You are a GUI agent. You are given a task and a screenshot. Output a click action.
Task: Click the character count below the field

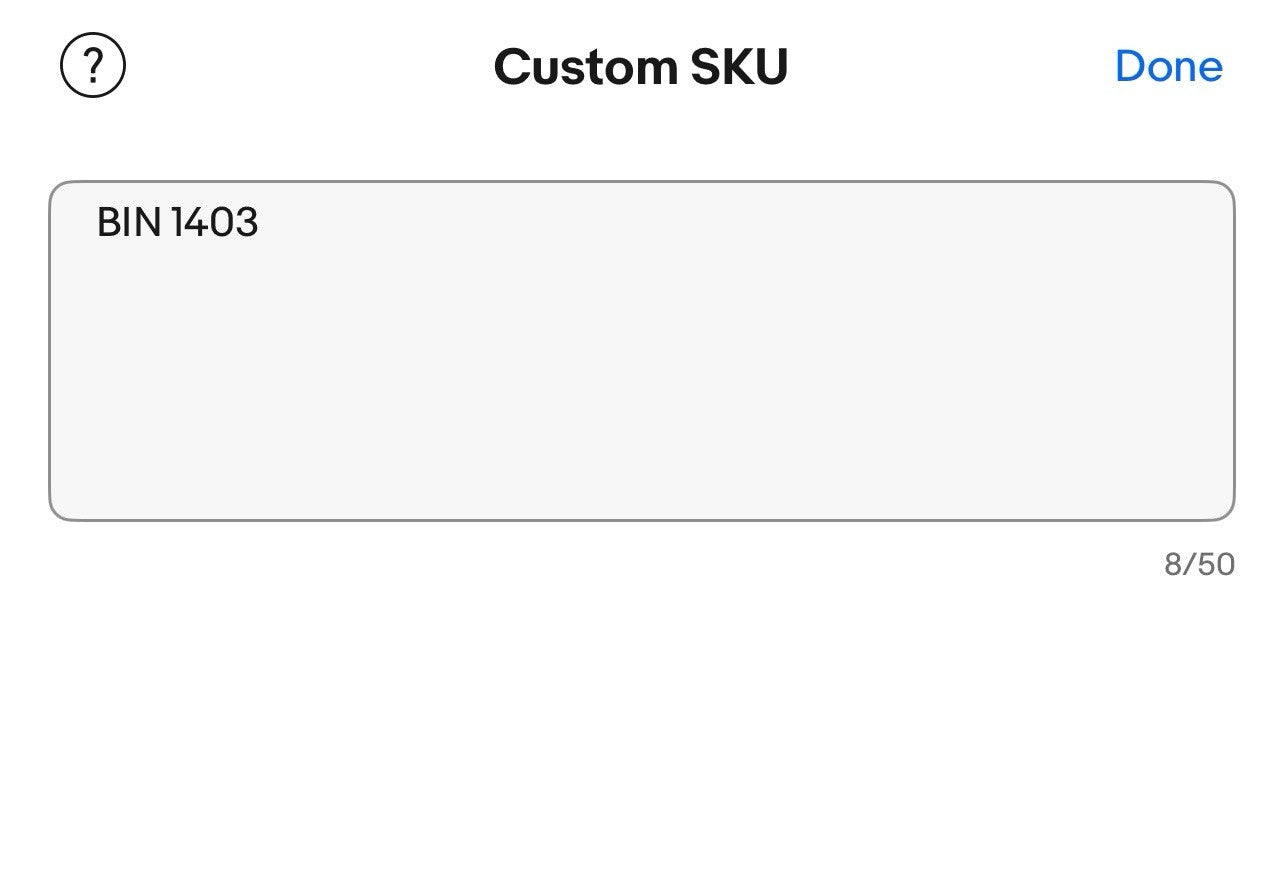1199,564
